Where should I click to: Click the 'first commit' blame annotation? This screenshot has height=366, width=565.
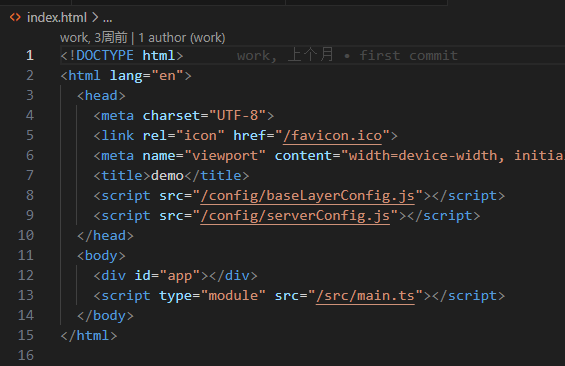[408, 55]
